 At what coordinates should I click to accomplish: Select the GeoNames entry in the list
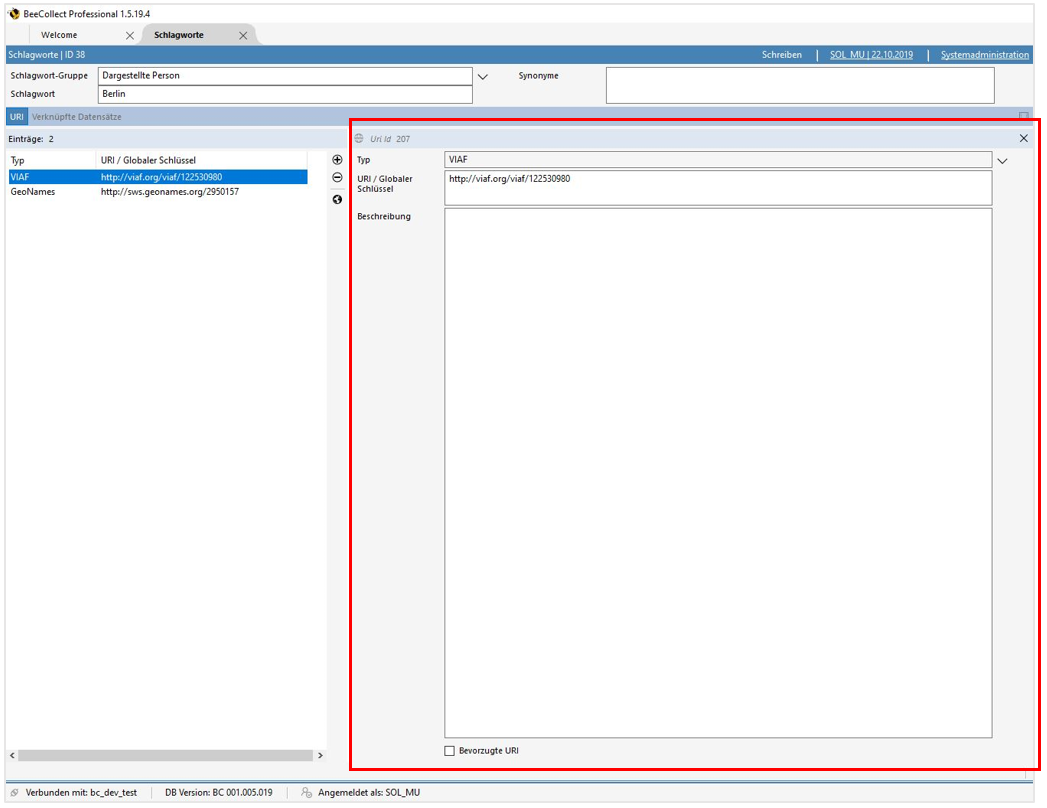pyautogui.click(x=100, y=192)
